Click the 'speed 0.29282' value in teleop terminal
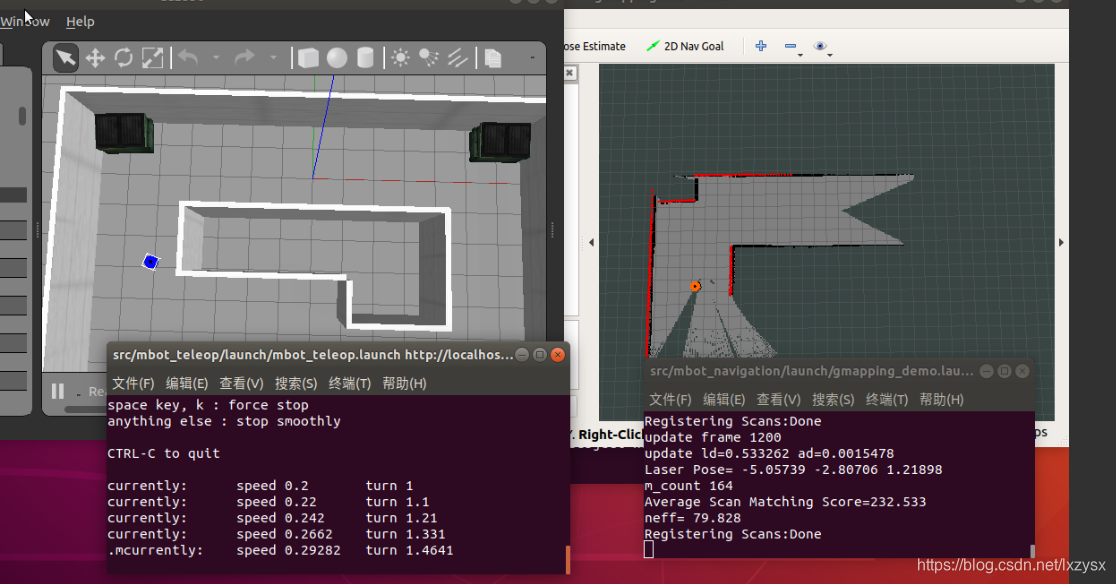 point(288,550)
